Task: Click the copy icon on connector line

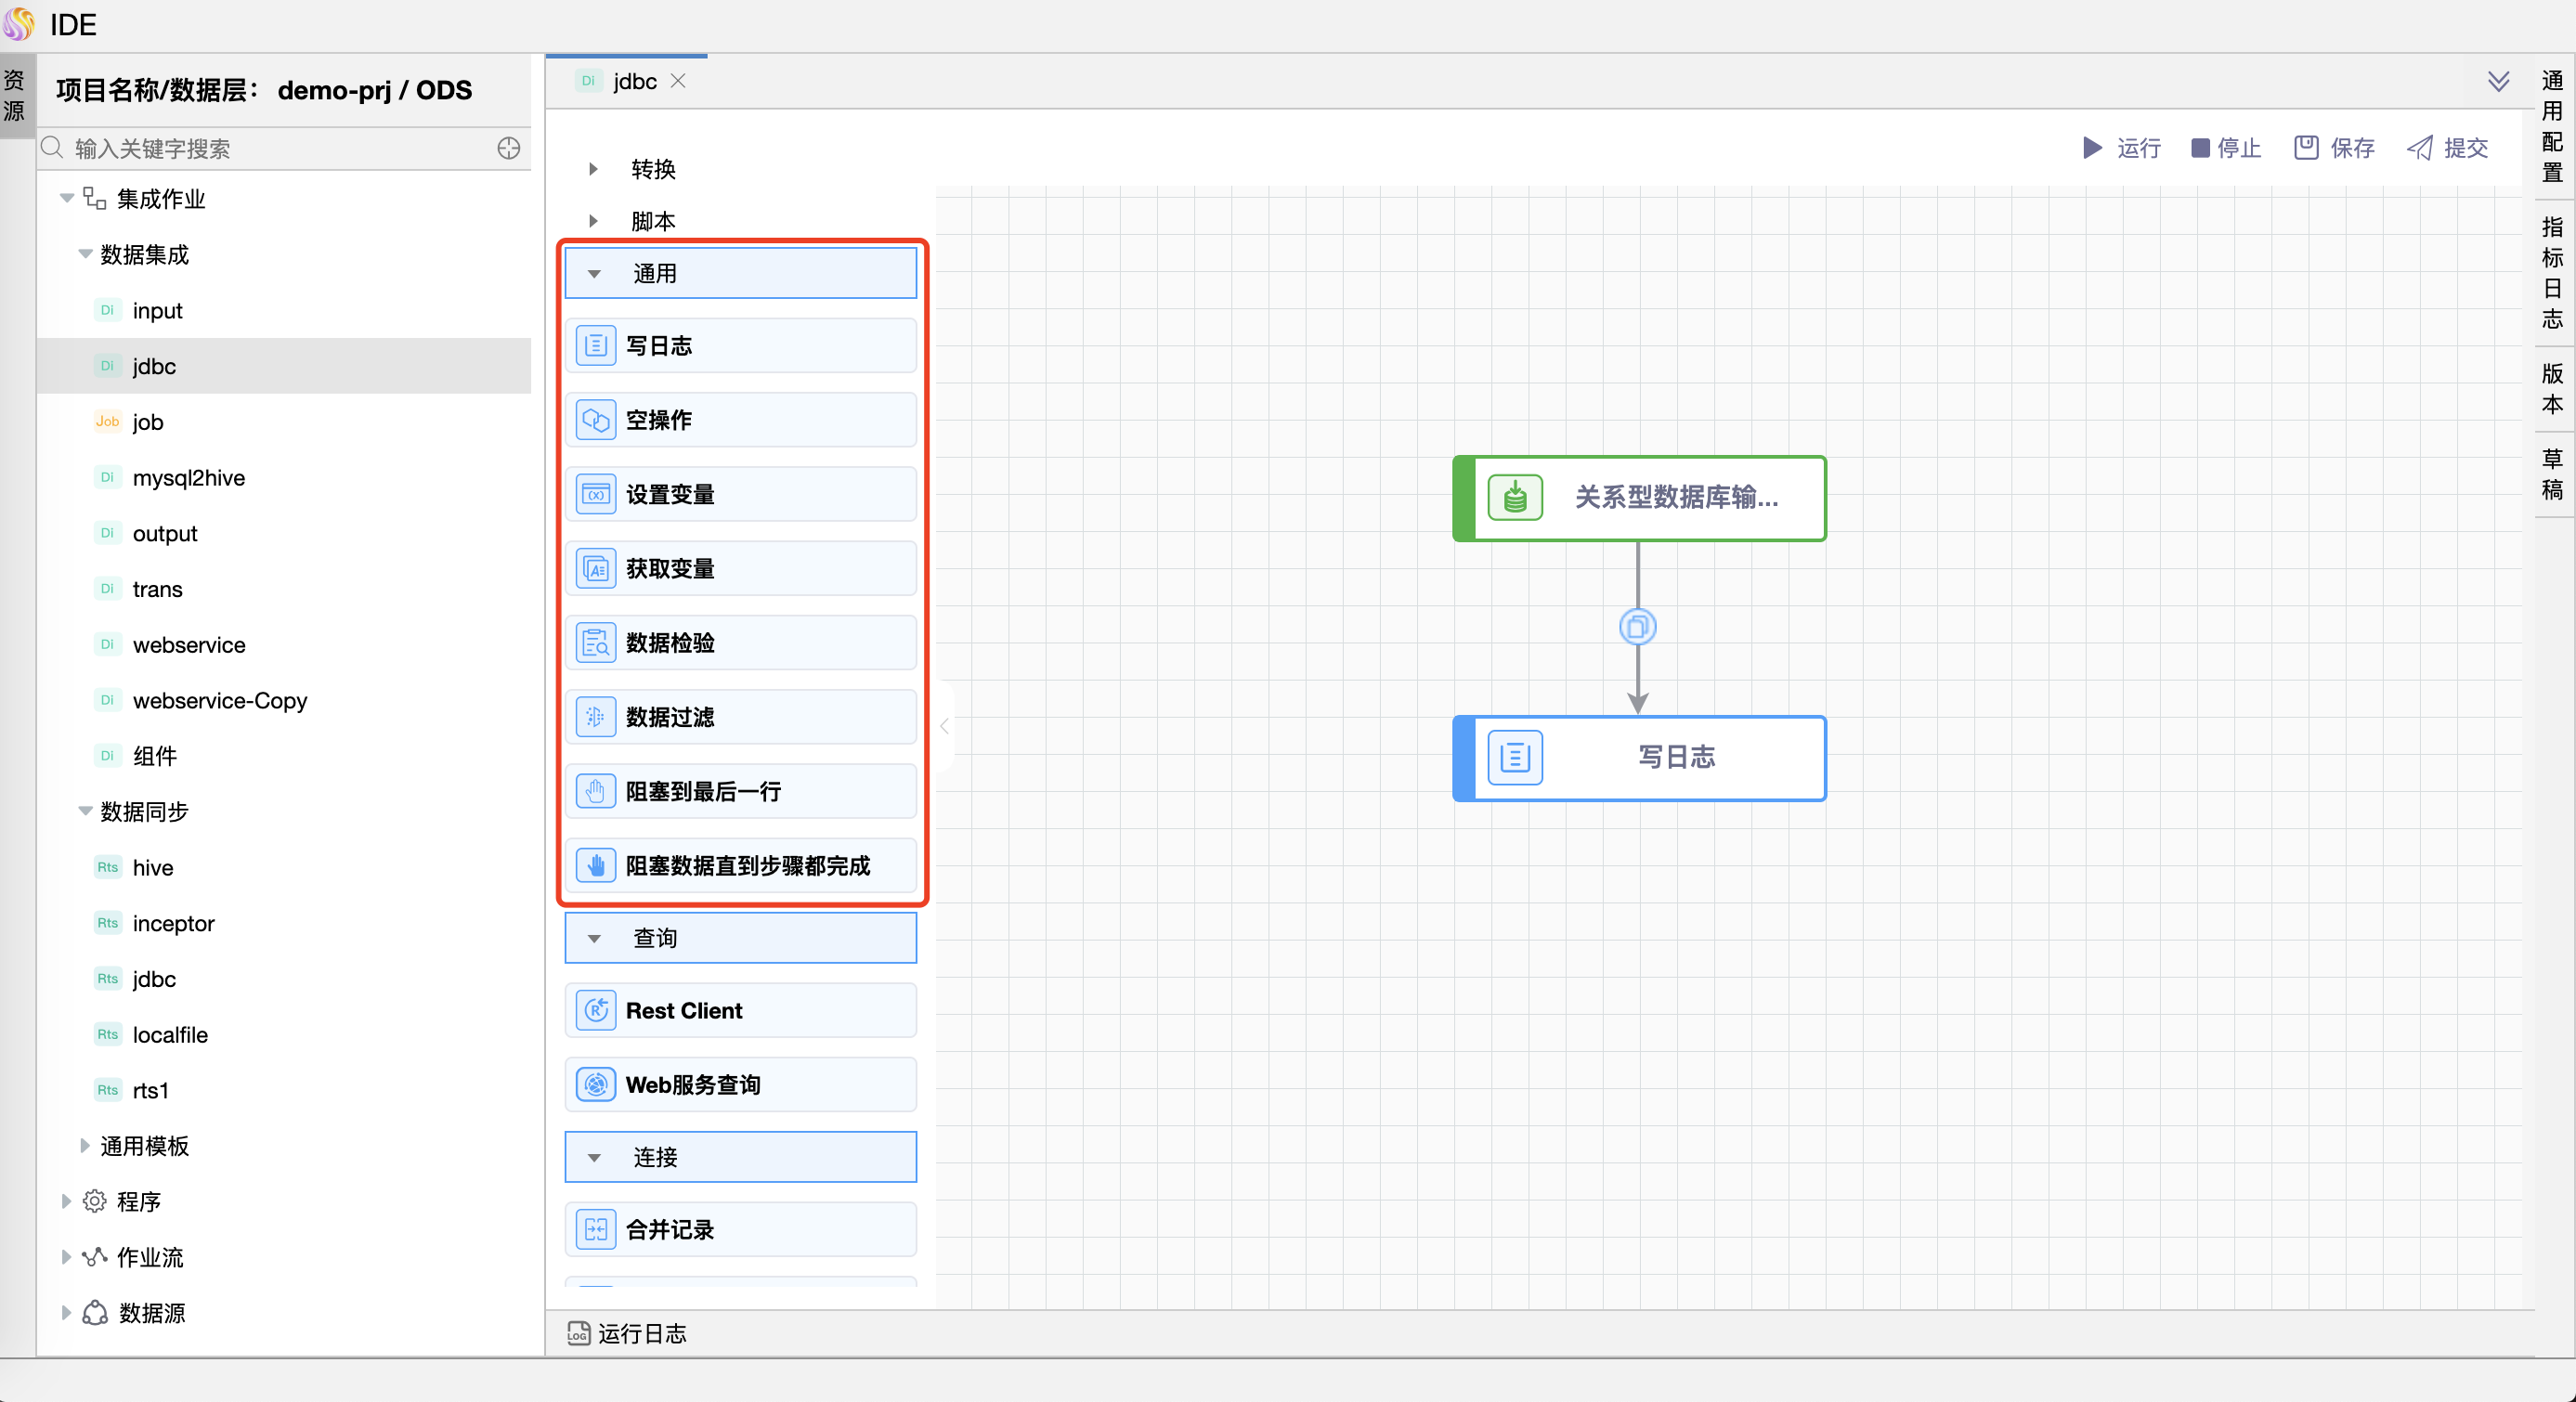Action: (1637, 627)
